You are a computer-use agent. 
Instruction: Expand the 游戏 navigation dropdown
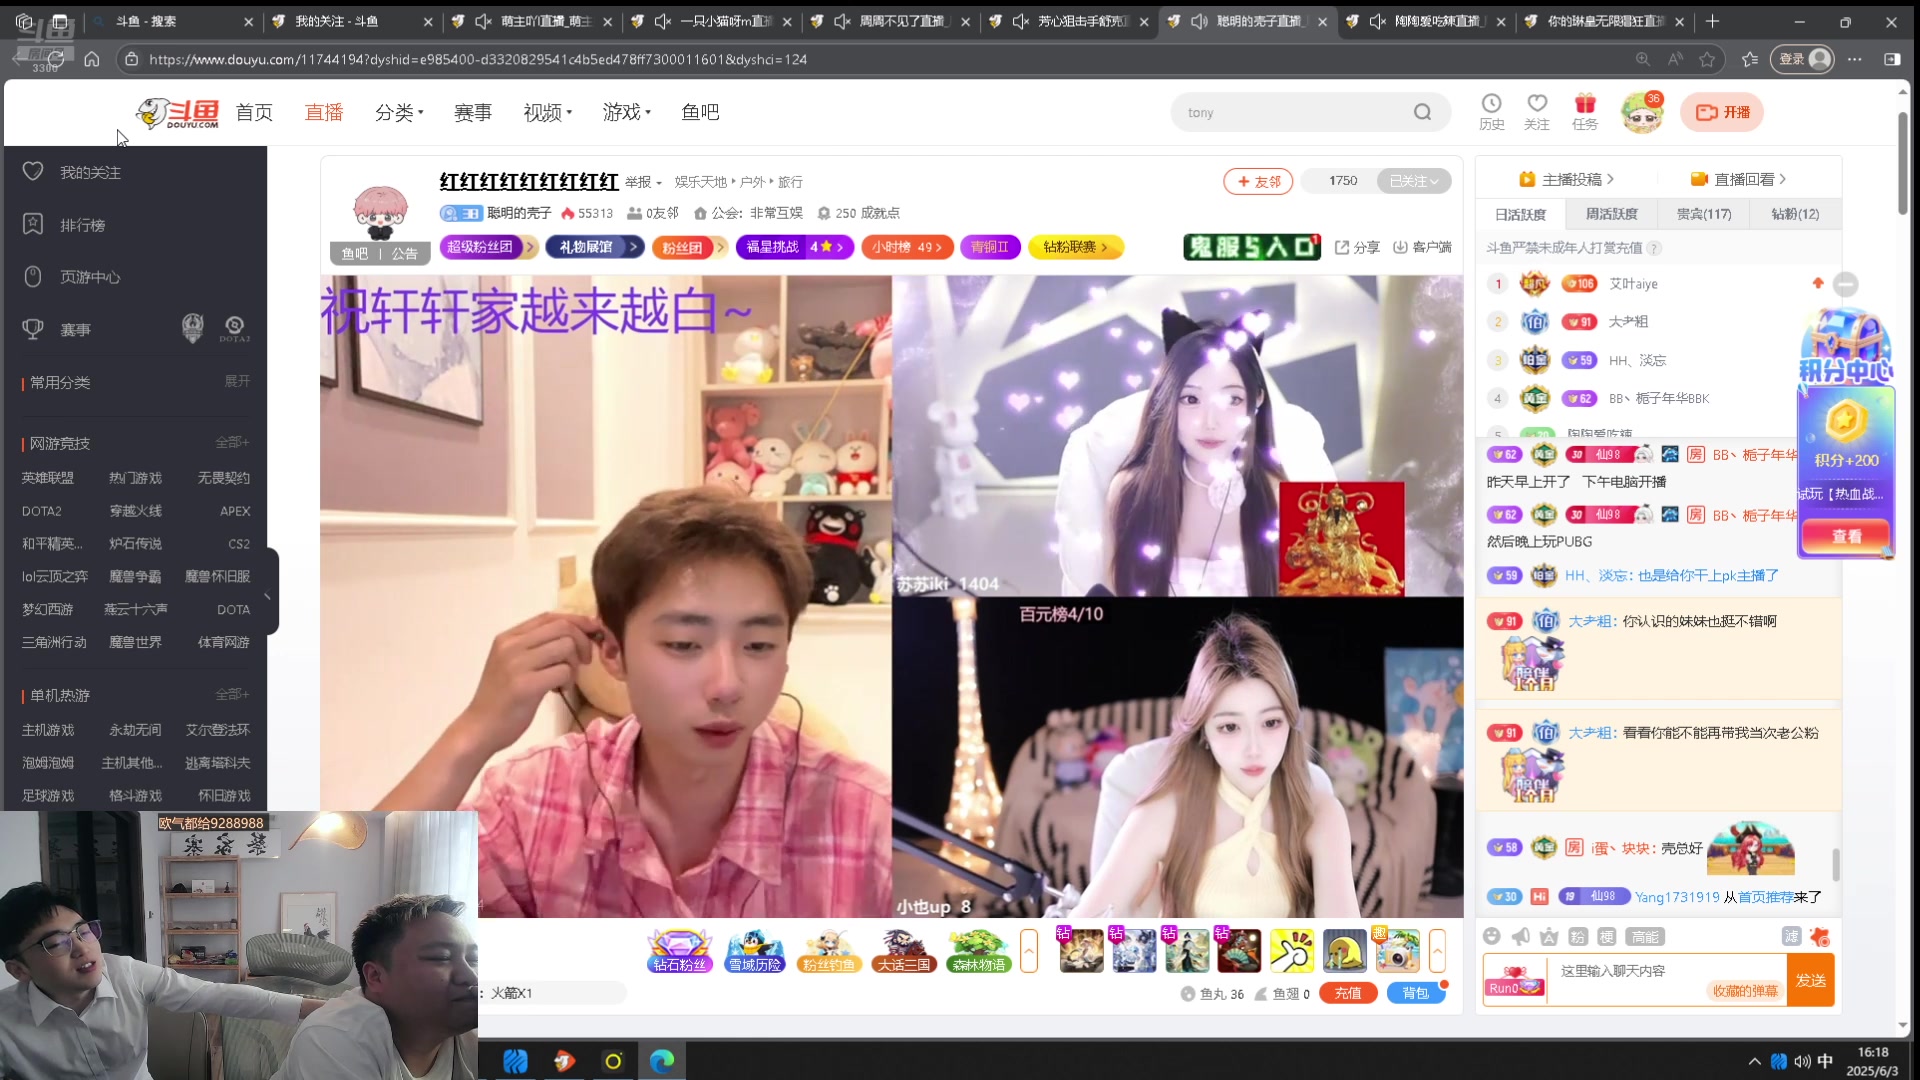coord(627,112)
